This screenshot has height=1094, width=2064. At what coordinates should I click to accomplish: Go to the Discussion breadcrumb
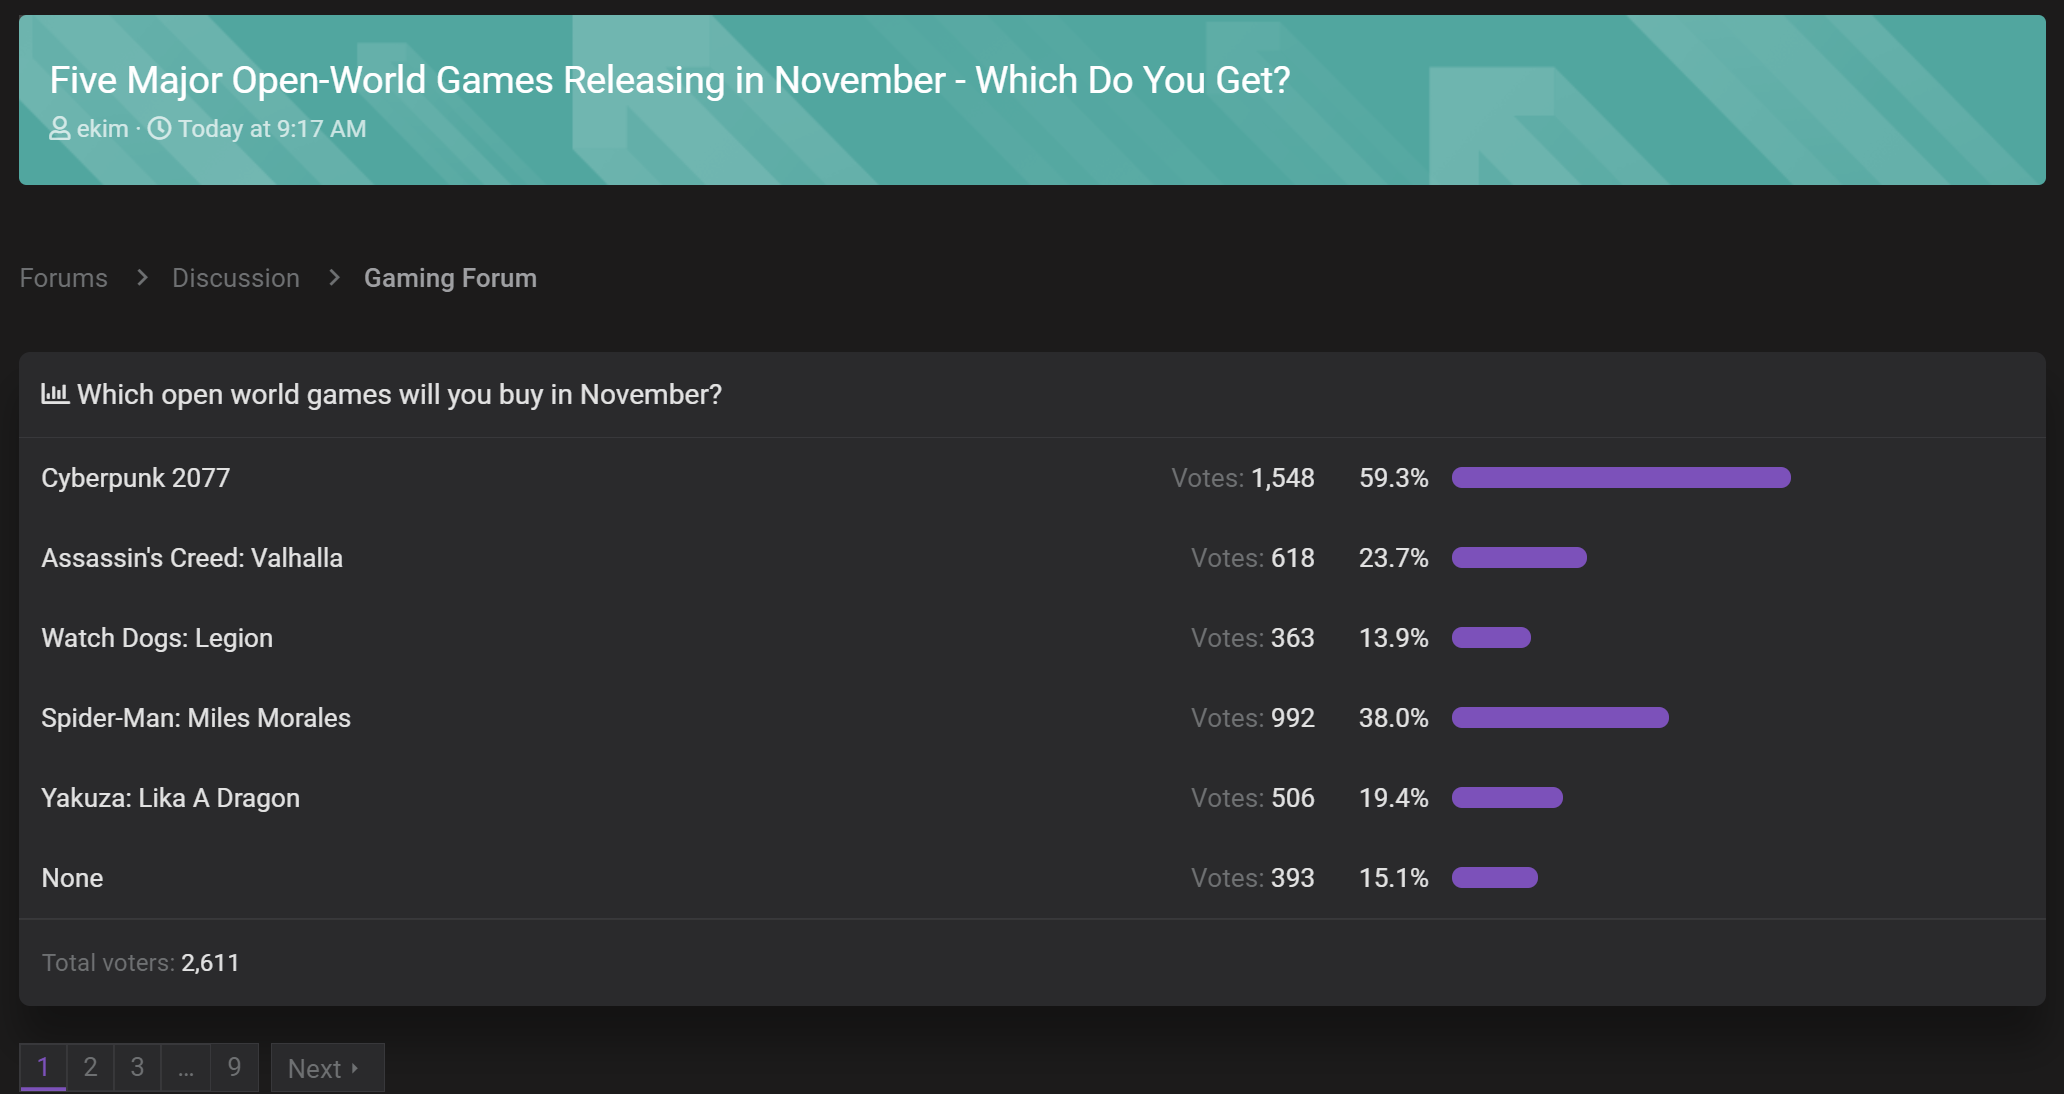pos(236,278)
